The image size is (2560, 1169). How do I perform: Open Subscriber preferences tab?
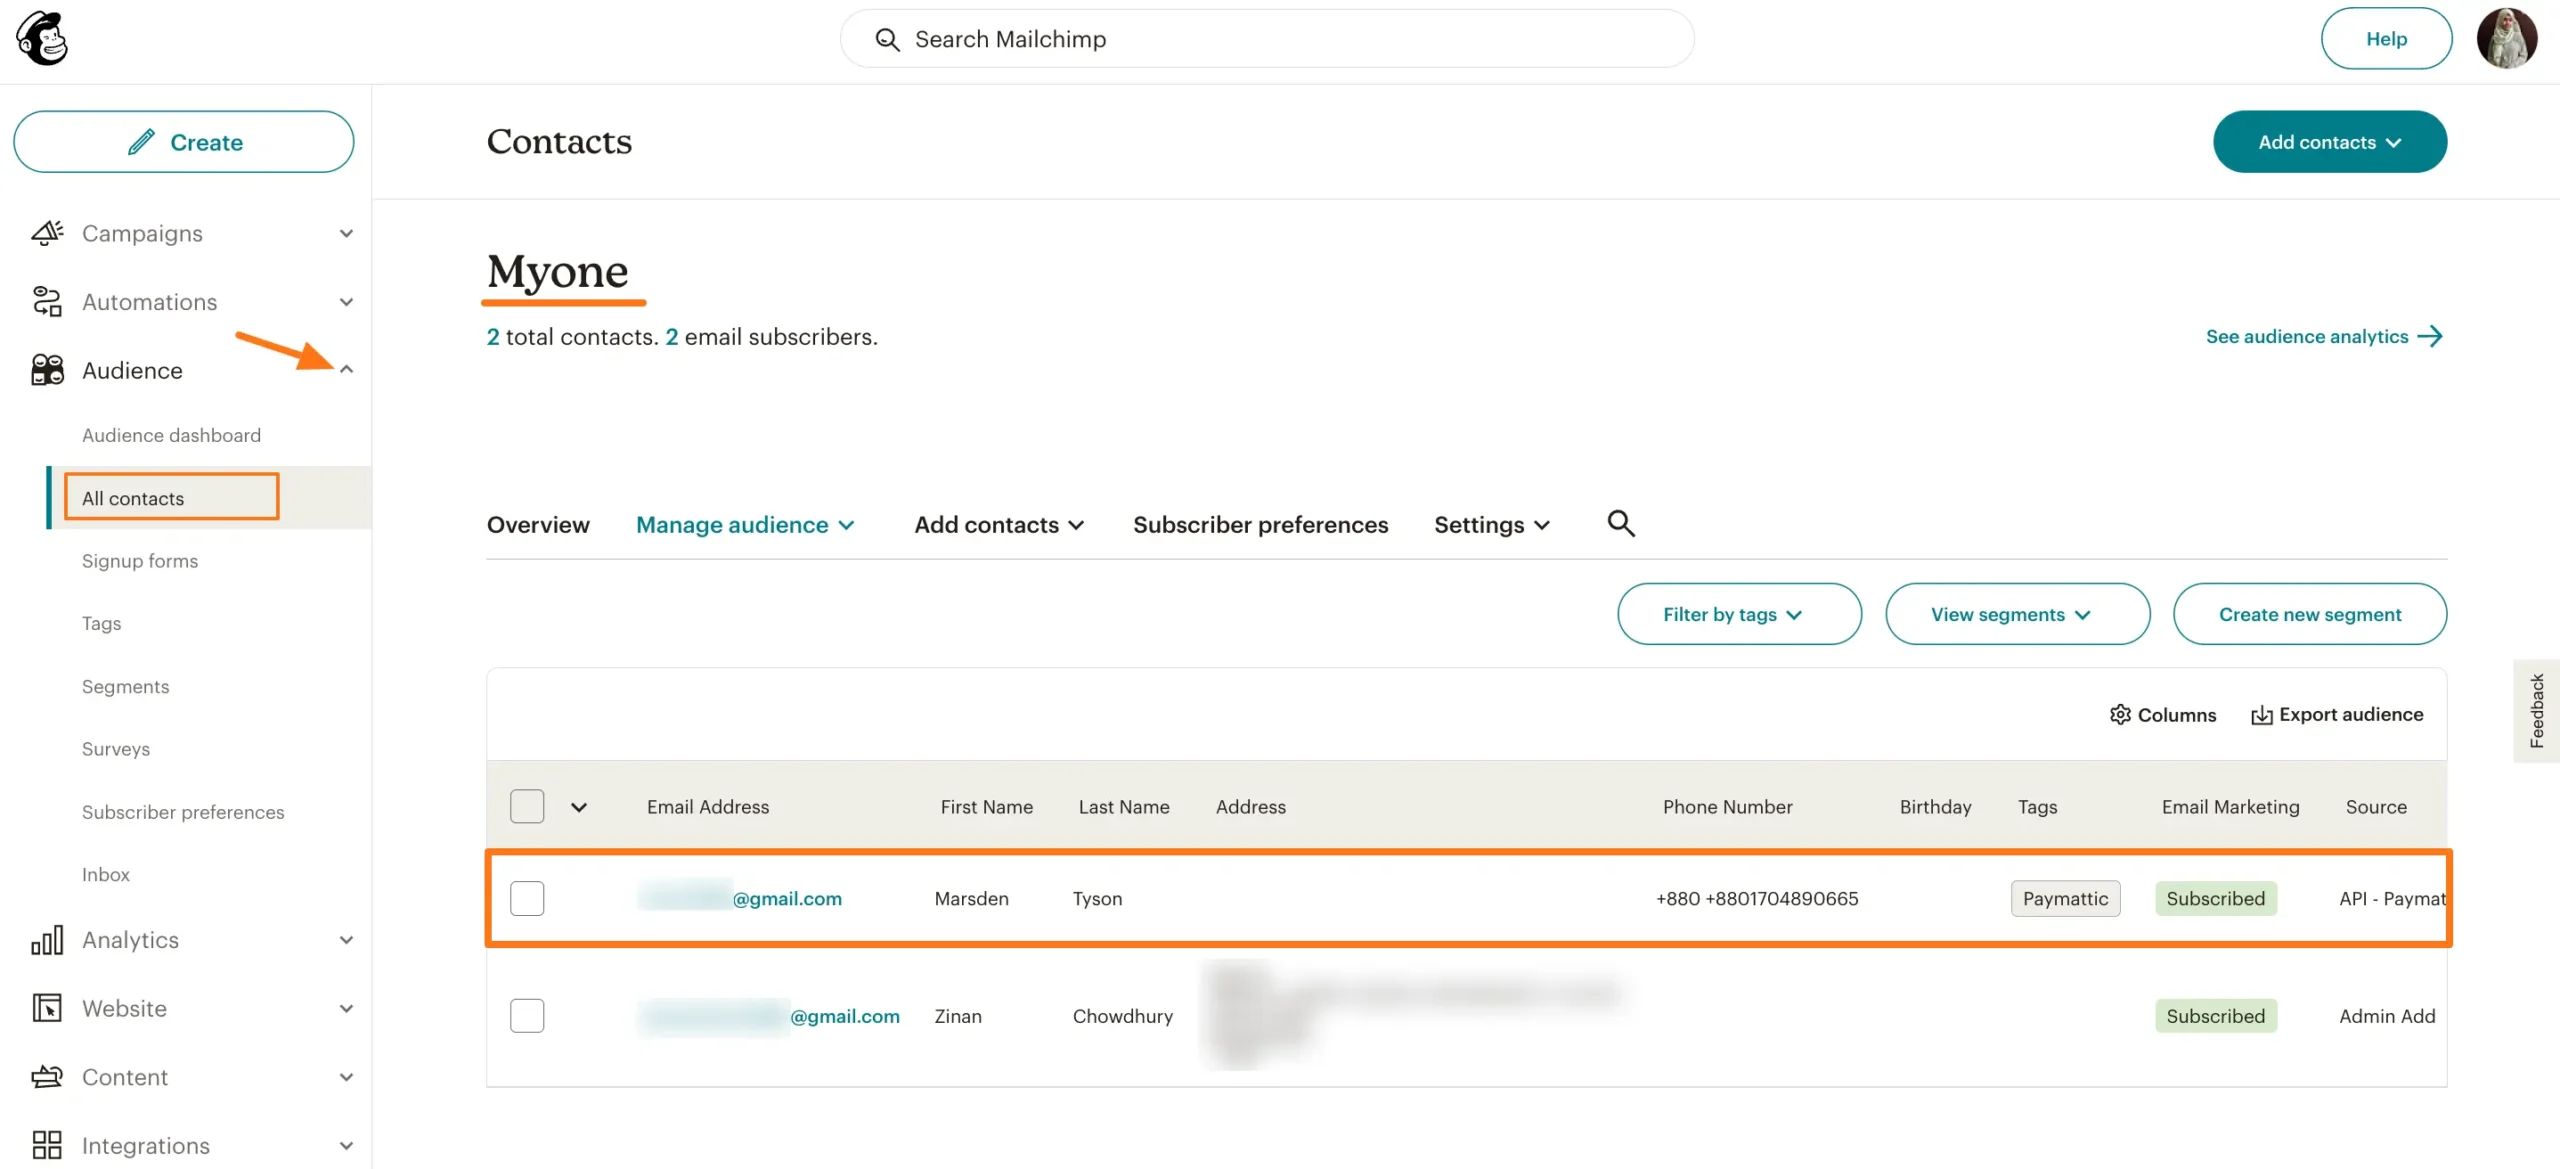(1260, 524)
